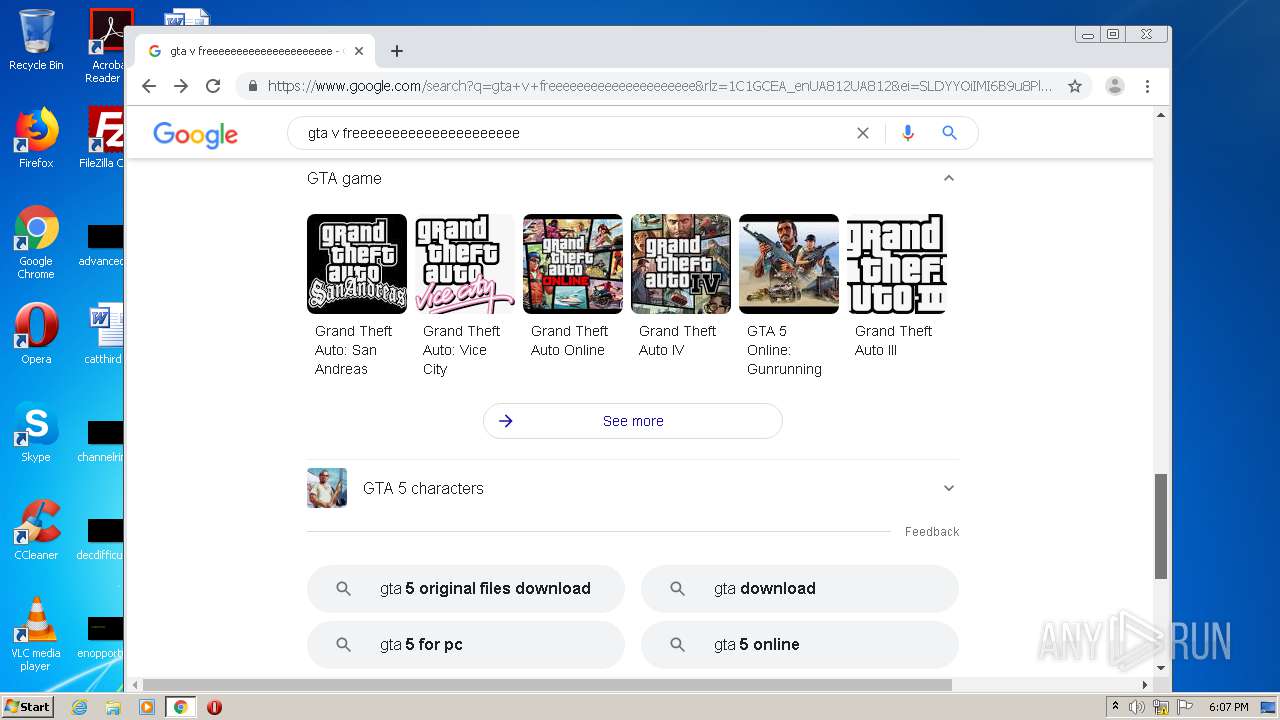Go back using the browser back arrow
1280x720 pixels.
[x=149, y=86]
